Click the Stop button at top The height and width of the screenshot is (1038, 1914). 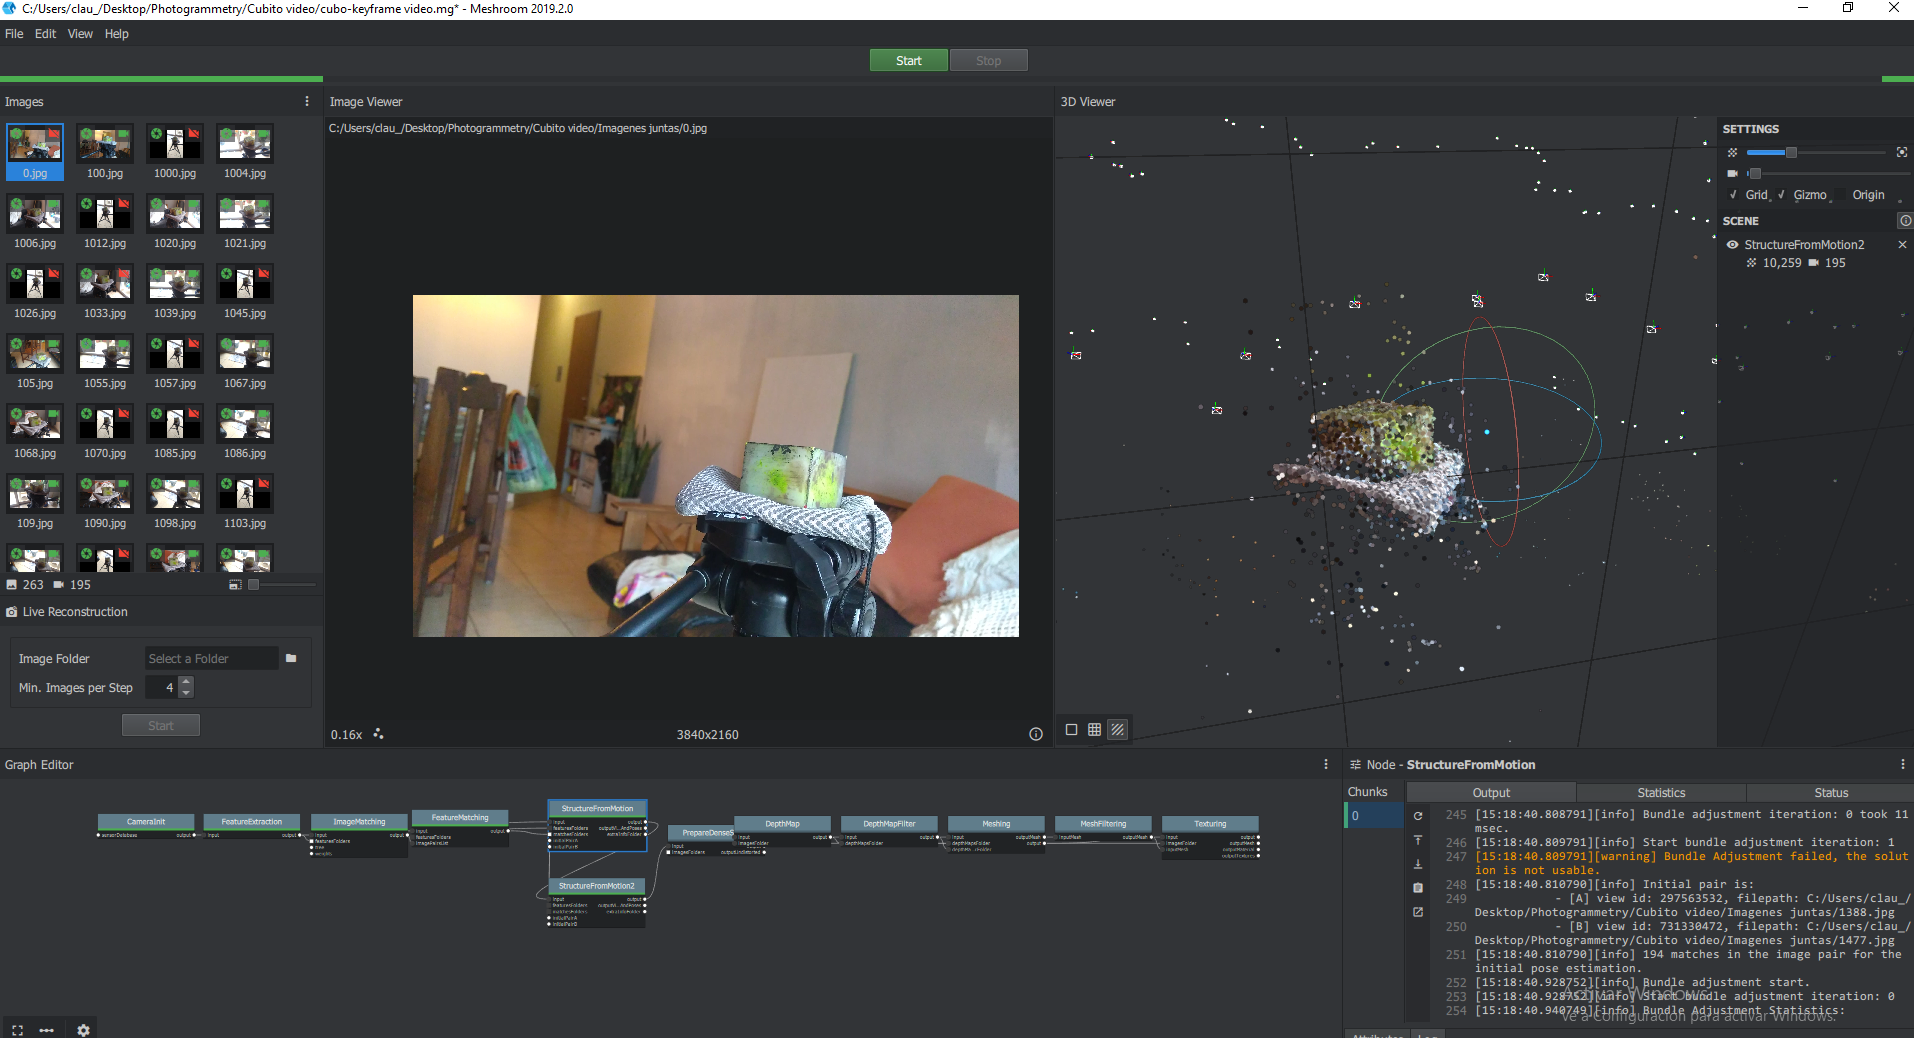tap(988, 61)
